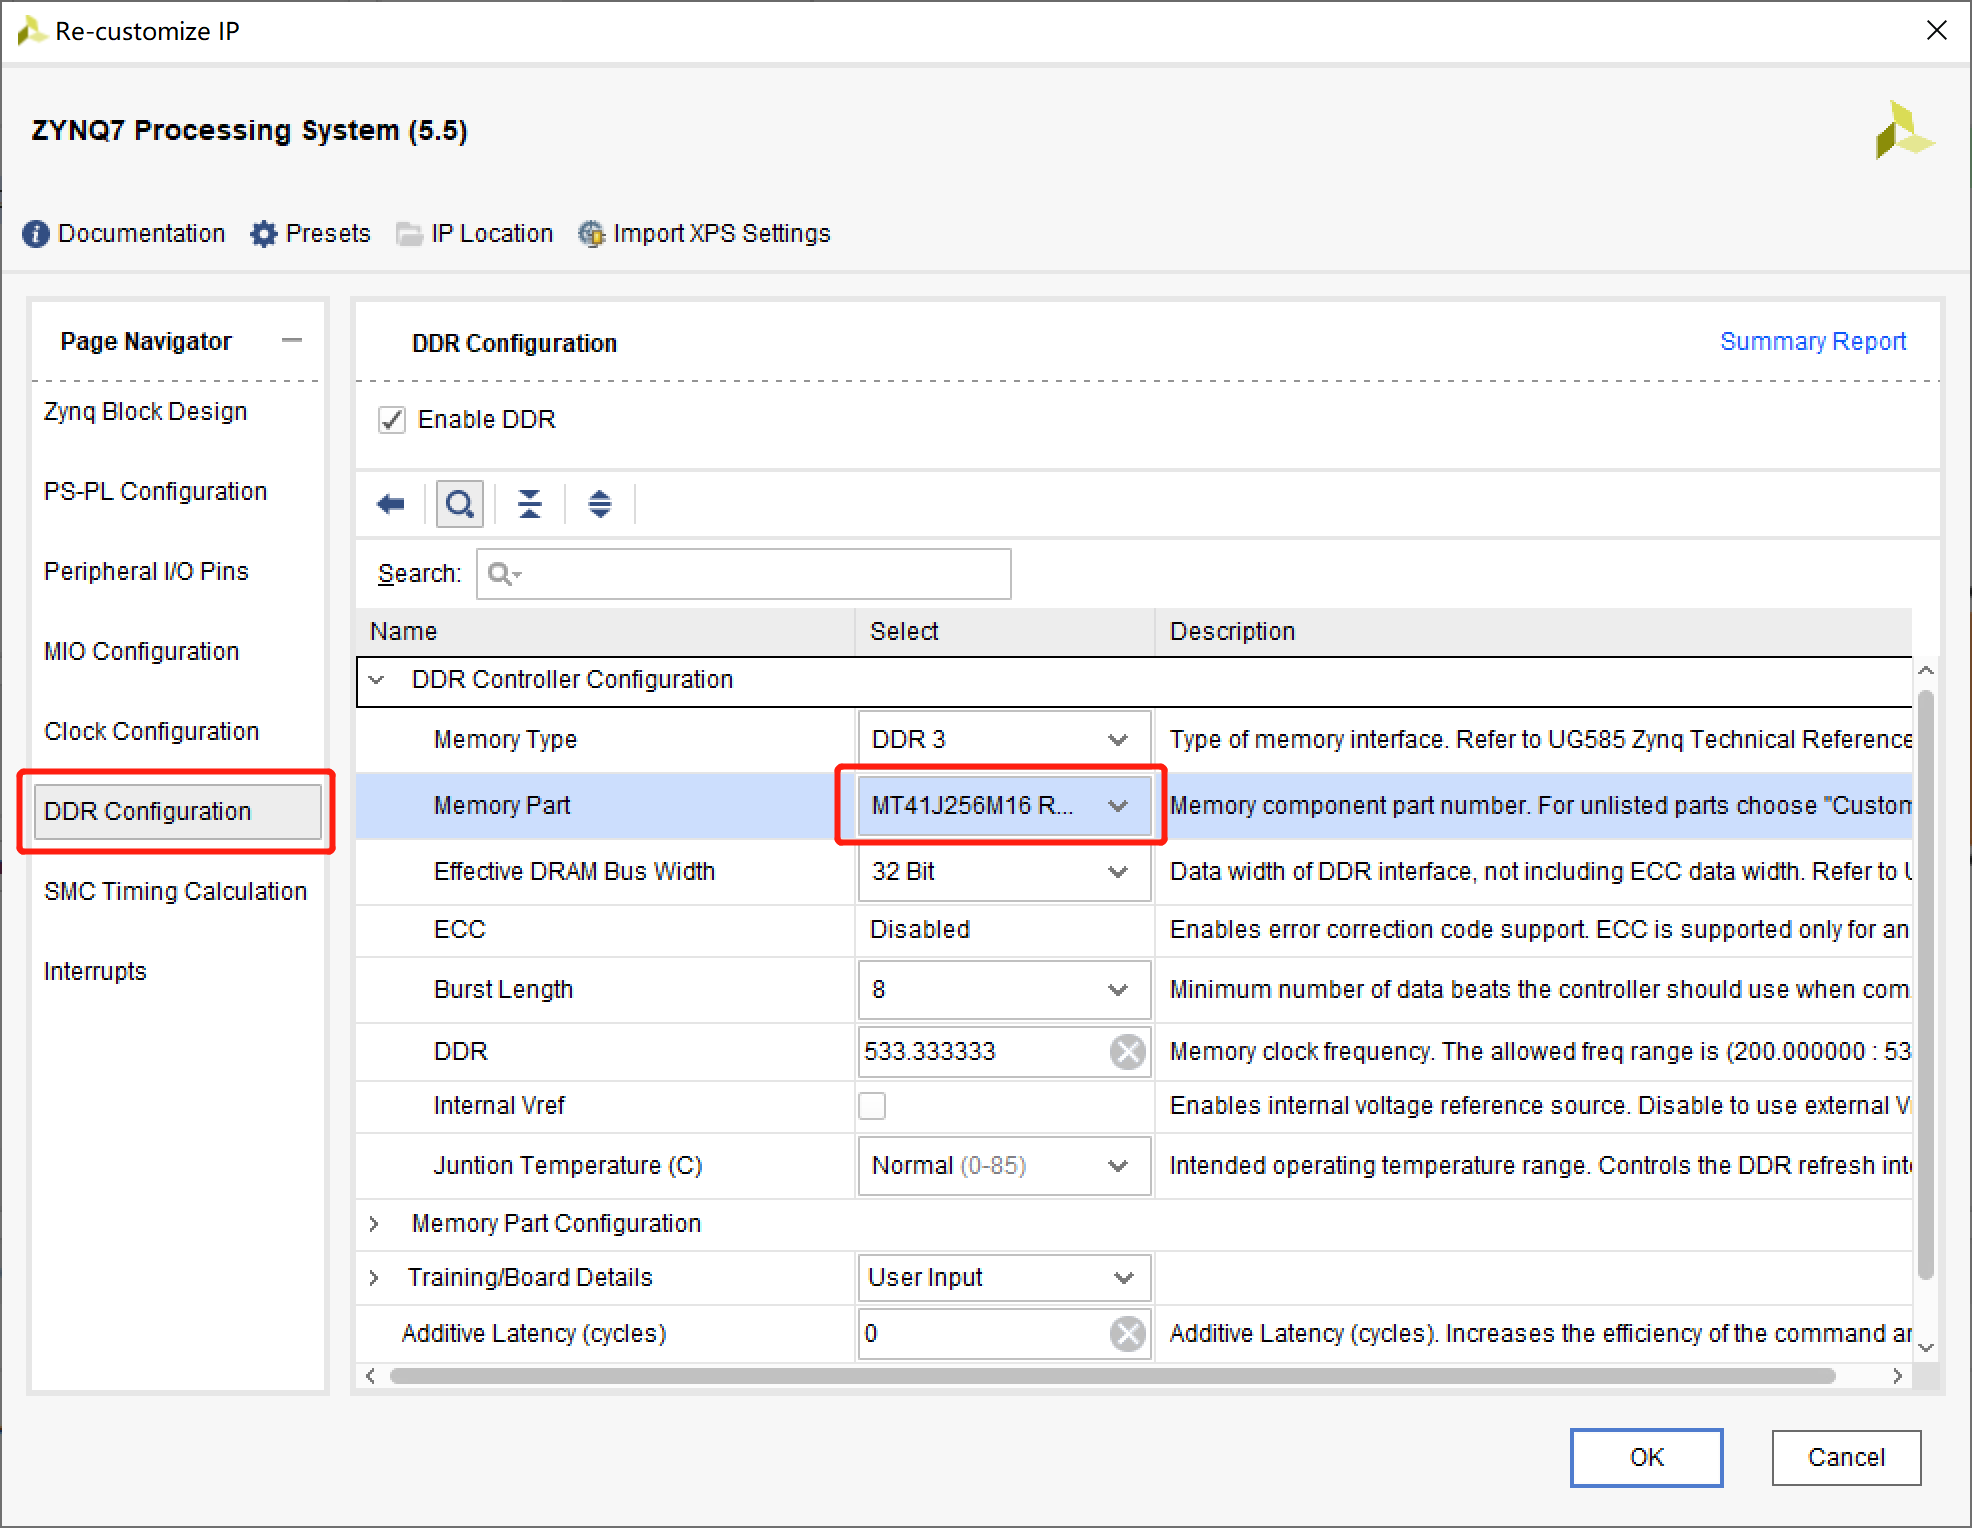Close the Re-customize IP dialog

point(1937,31)
